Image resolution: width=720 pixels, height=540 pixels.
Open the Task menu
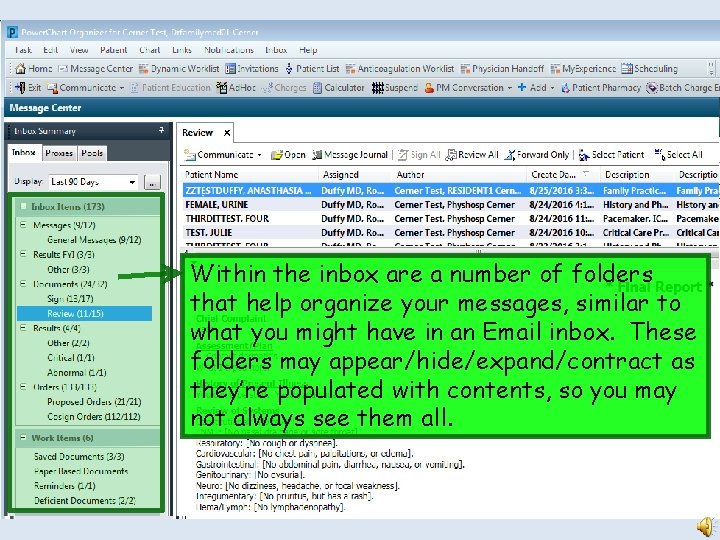[23, 50]
